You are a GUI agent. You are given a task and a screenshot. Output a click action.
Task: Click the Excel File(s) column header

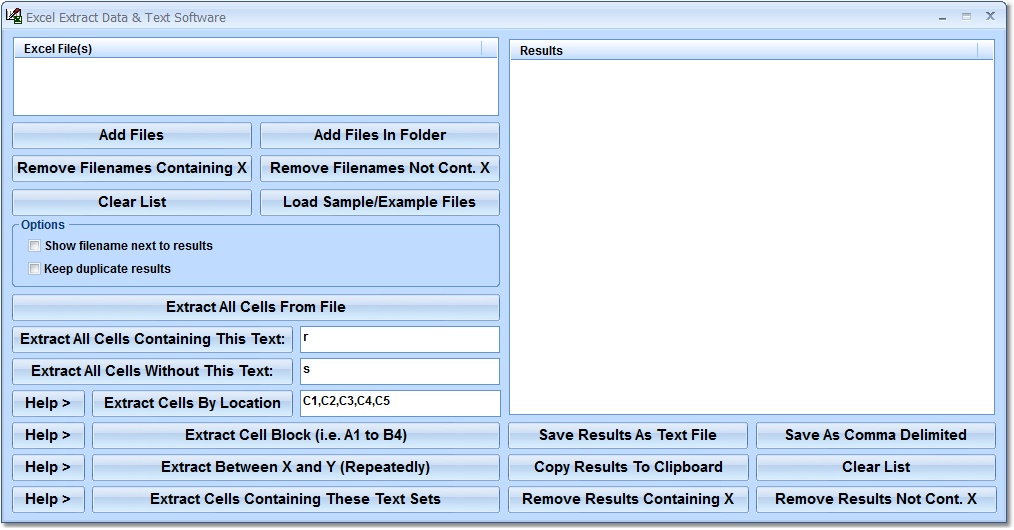click(248, 48)
